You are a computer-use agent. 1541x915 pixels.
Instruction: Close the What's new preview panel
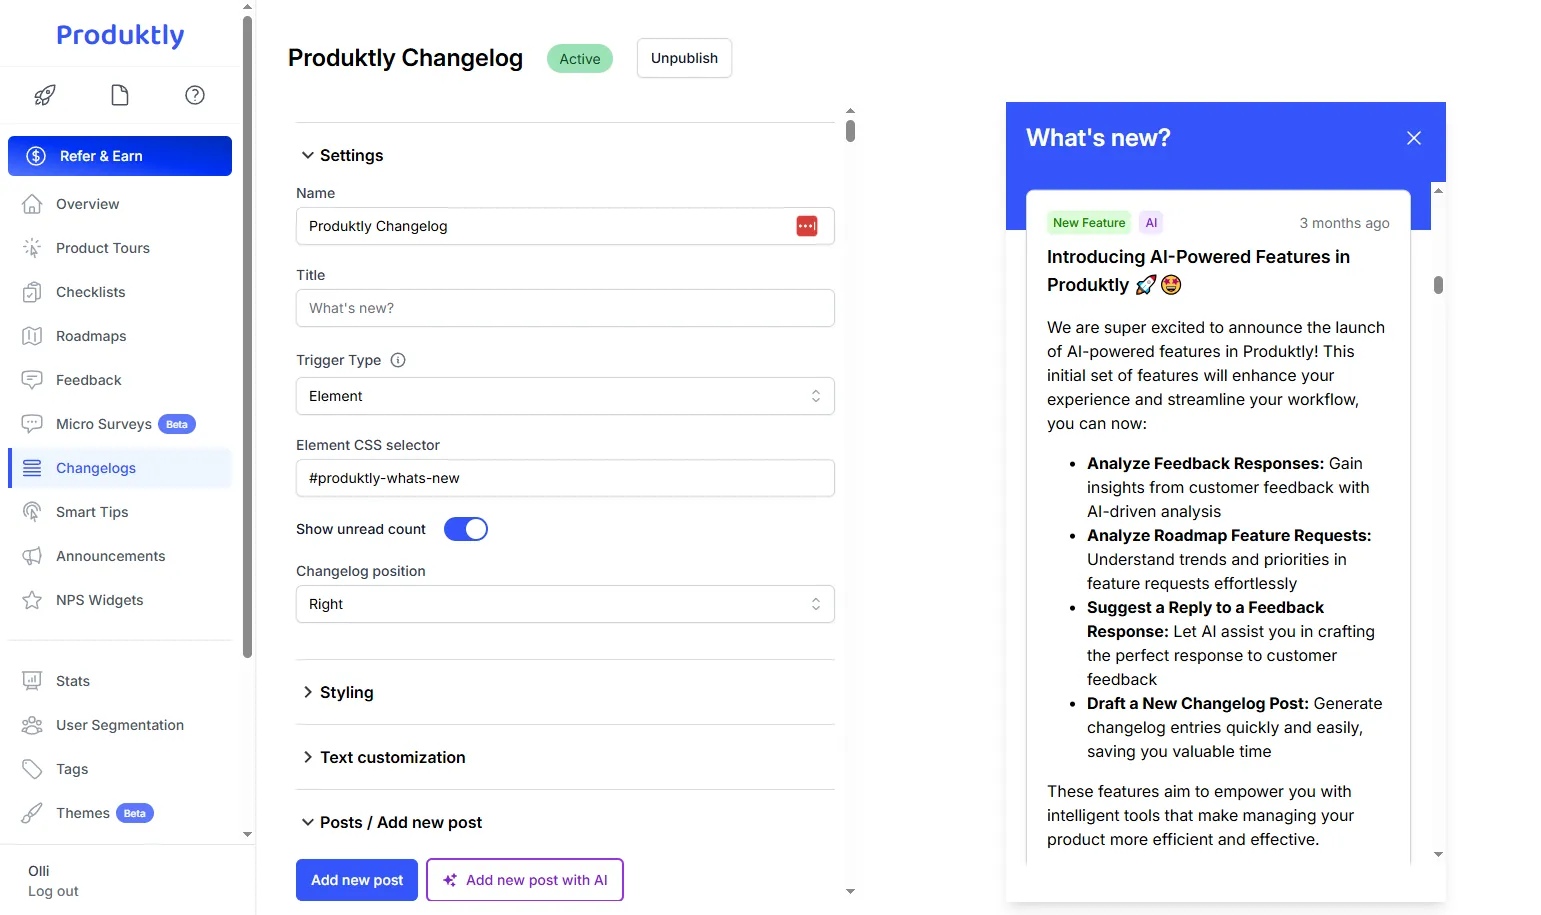[1413, 138]
